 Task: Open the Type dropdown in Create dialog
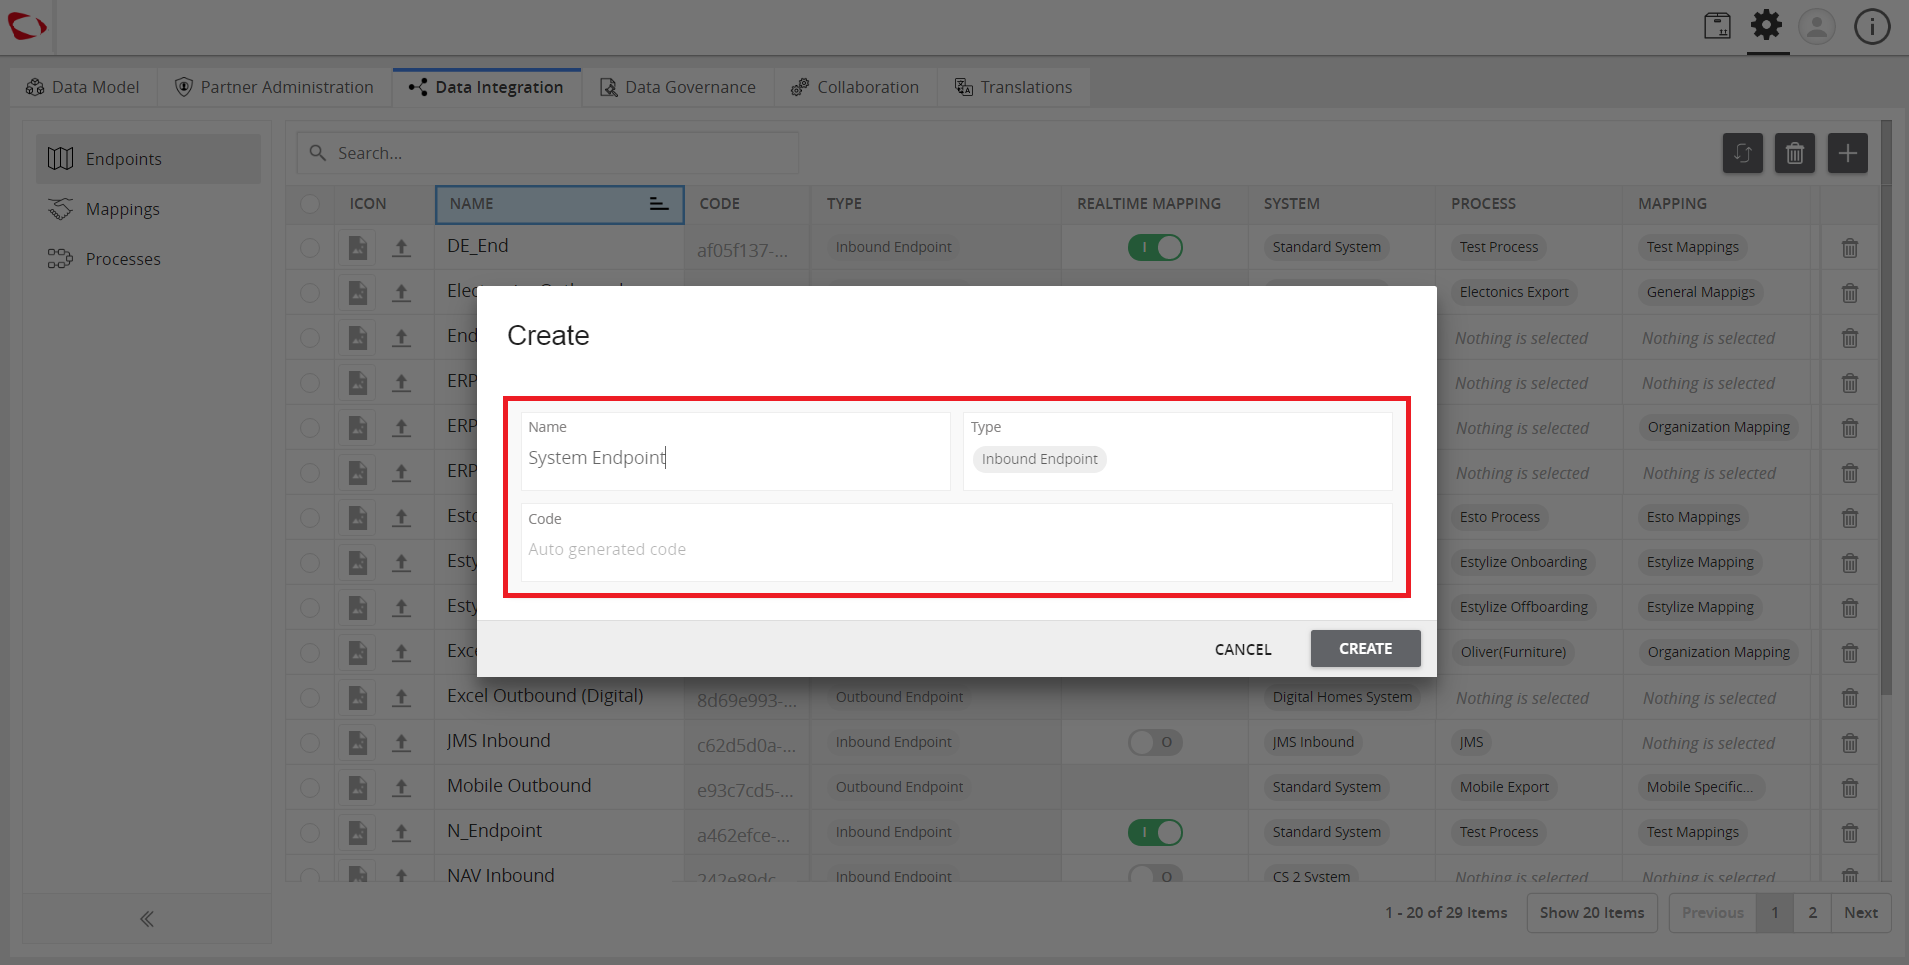(1177, 452)
